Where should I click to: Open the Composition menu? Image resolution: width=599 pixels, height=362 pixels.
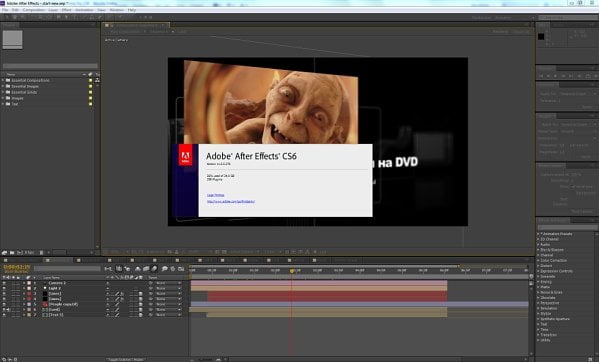coord(34,10)
